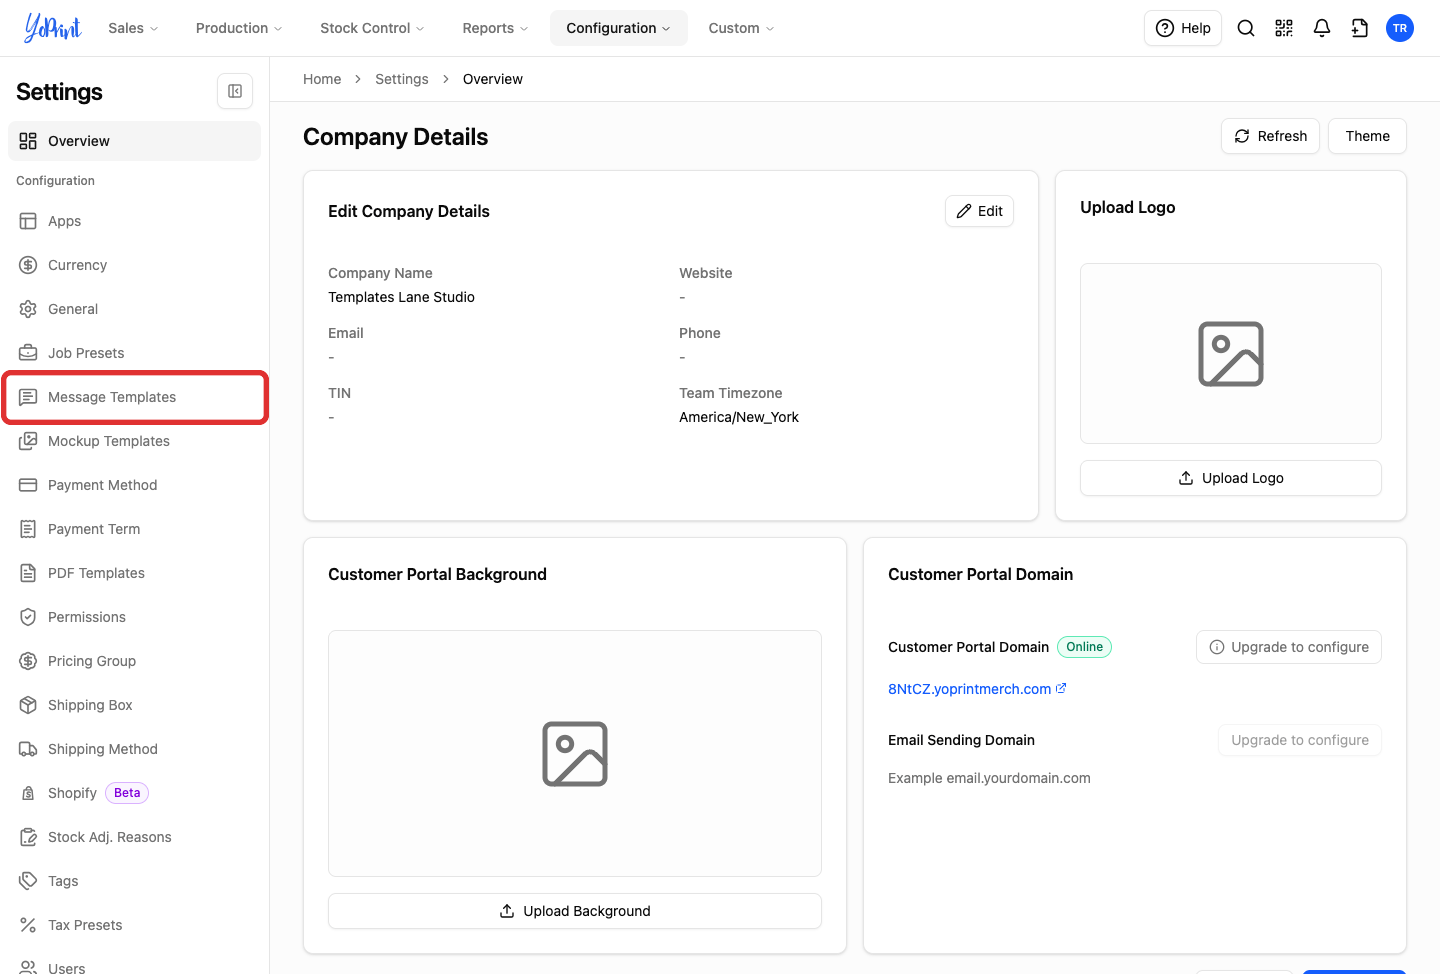Click the Help button
This screenshot has height=974, width=1440.
point(1183,28)
